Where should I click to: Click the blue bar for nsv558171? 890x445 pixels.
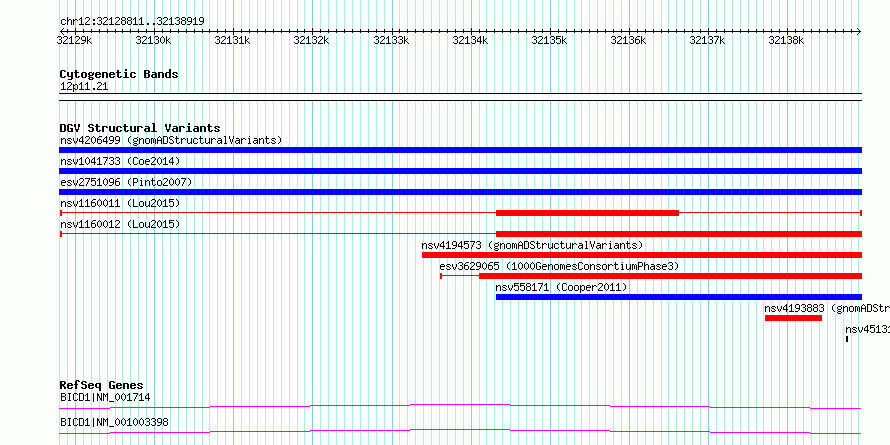pos(679,297)
